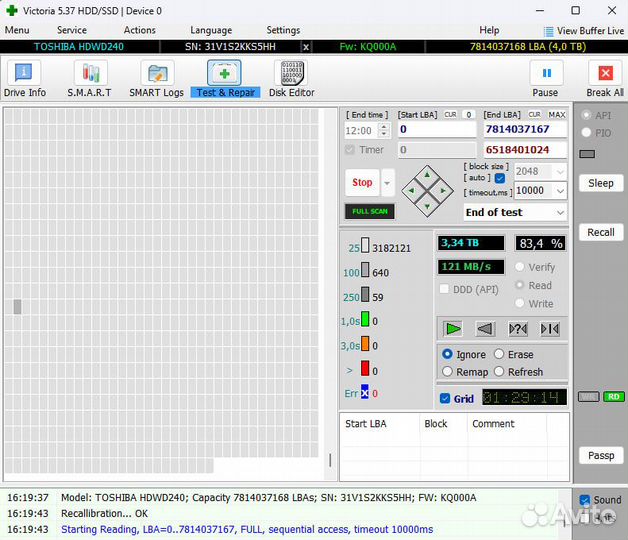Select the Ignore radio option
This screenshot has width=628, height=540.
(447, 354)
